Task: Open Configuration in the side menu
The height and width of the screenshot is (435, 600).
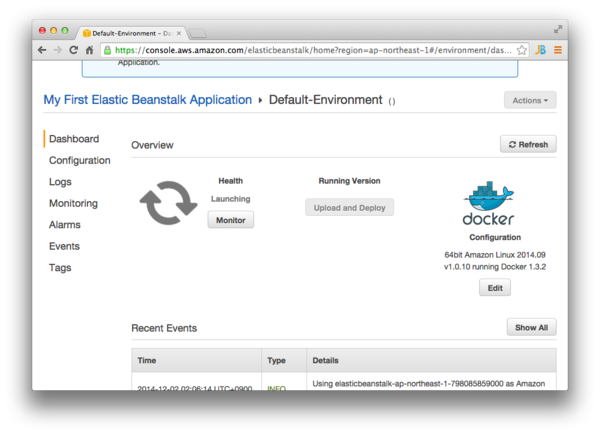Action: [80, 160]
